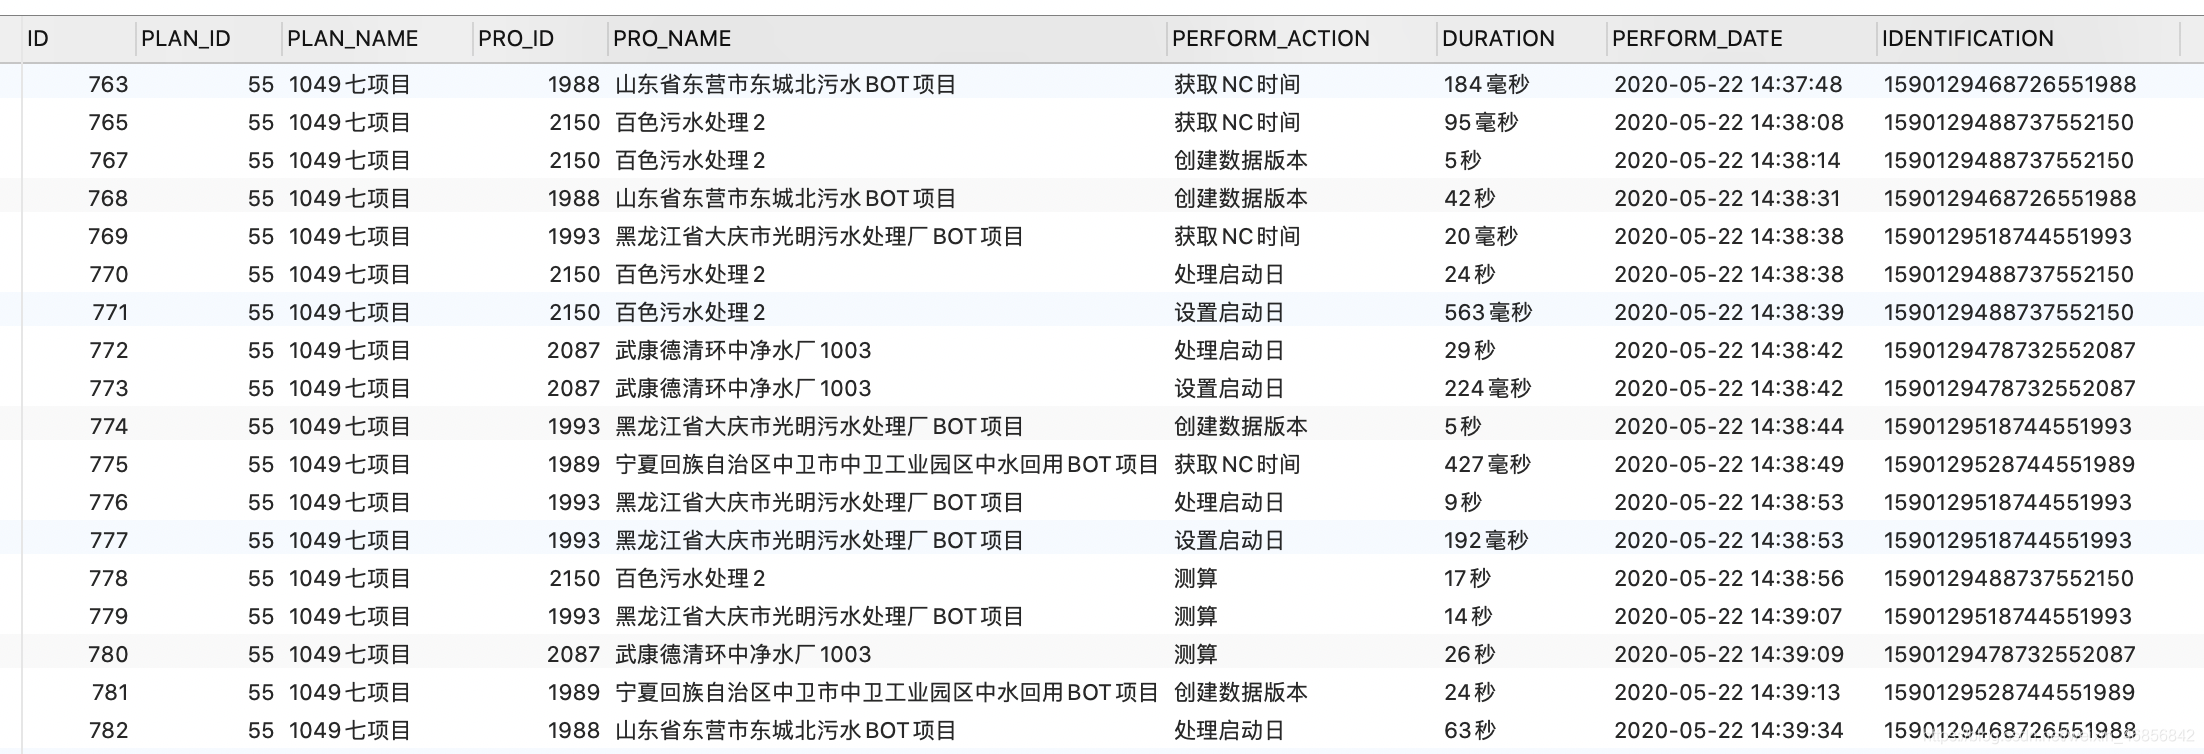Viewport: 2204px width, 754px height.
Task: Click the DURATION cell showing 184毫秒
Action: pyautogui.click(x=1486, y=85)
